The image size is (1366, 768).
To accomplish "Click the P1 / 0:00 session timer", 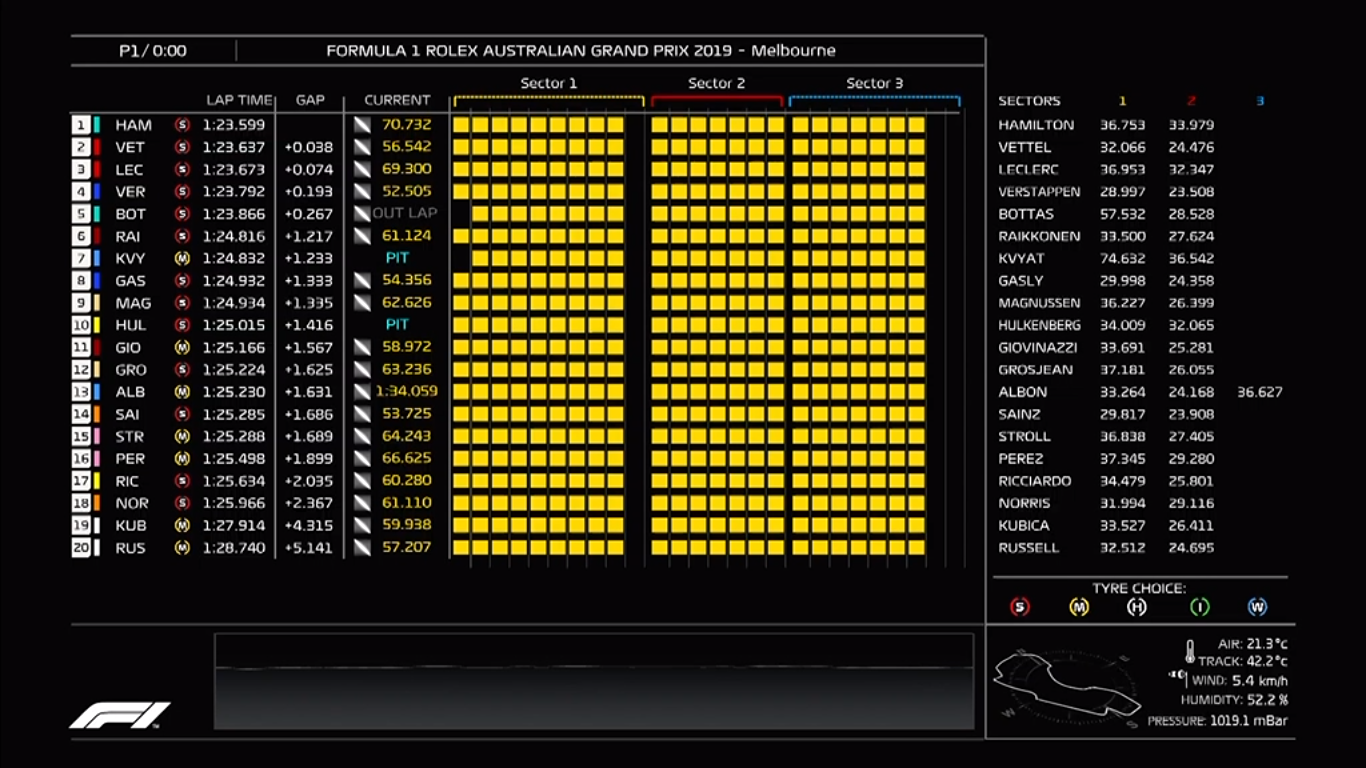I will 153,51.
